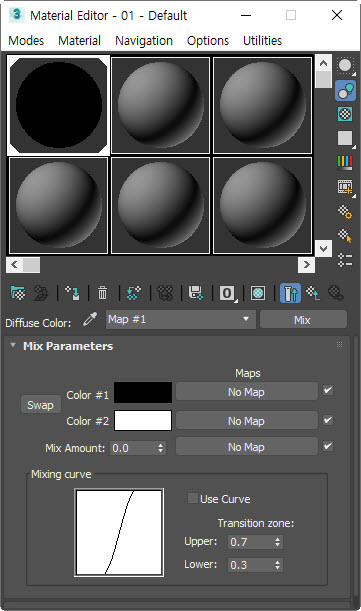Toggle the checkered Background icon
361x611 pixels.
coord(345,114)
